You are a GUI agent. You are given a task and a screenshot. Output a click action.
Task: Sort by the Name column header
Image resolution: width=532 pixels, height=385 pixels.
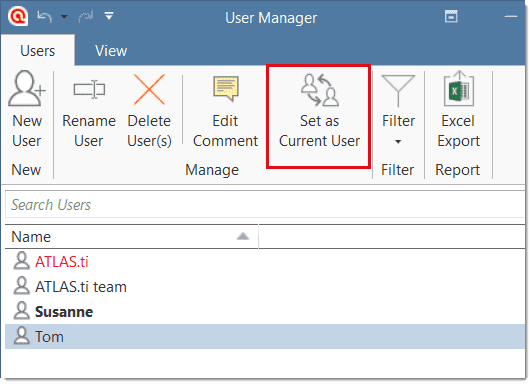point(132,236)
